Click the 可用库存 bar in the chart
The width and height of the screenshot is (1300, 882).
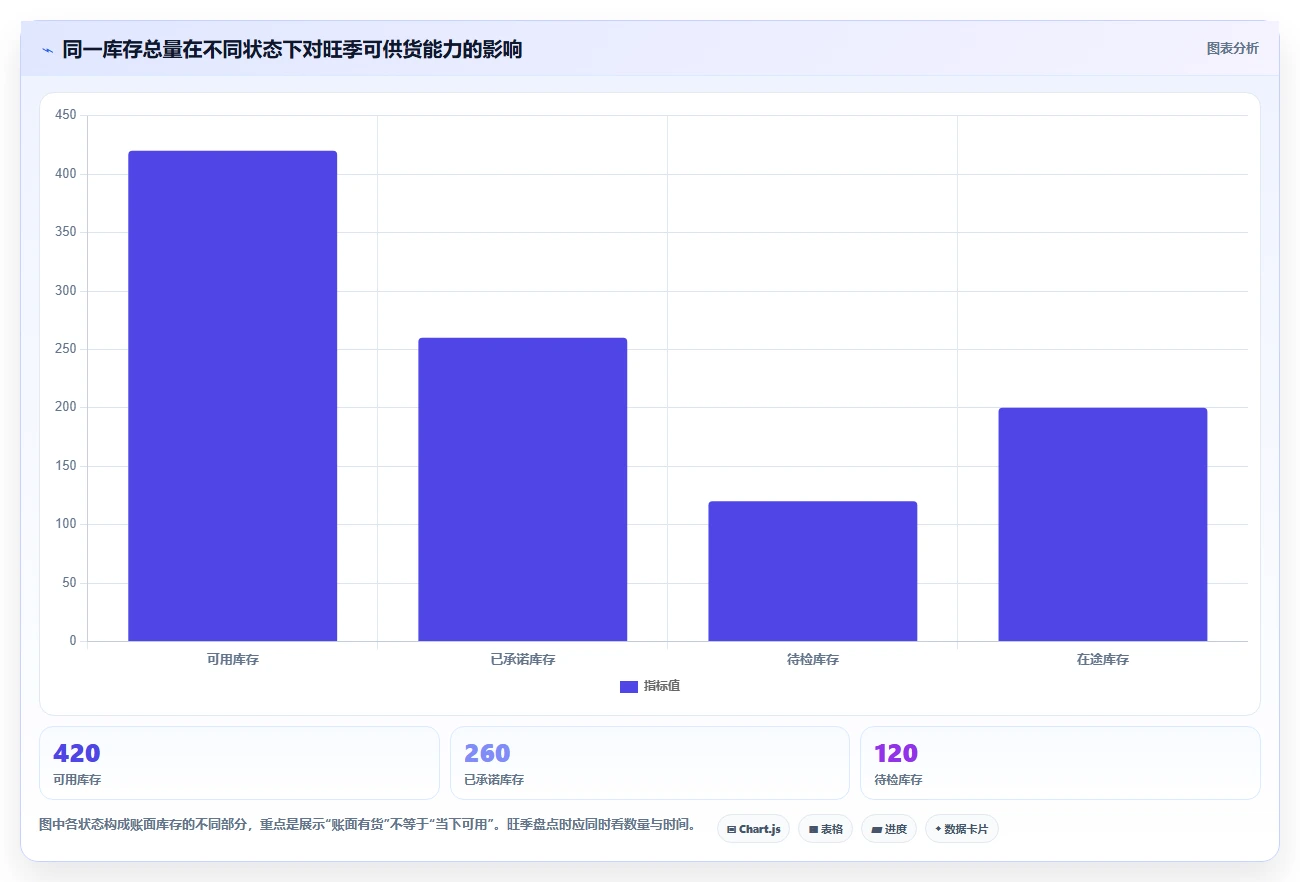coord(232,396)
